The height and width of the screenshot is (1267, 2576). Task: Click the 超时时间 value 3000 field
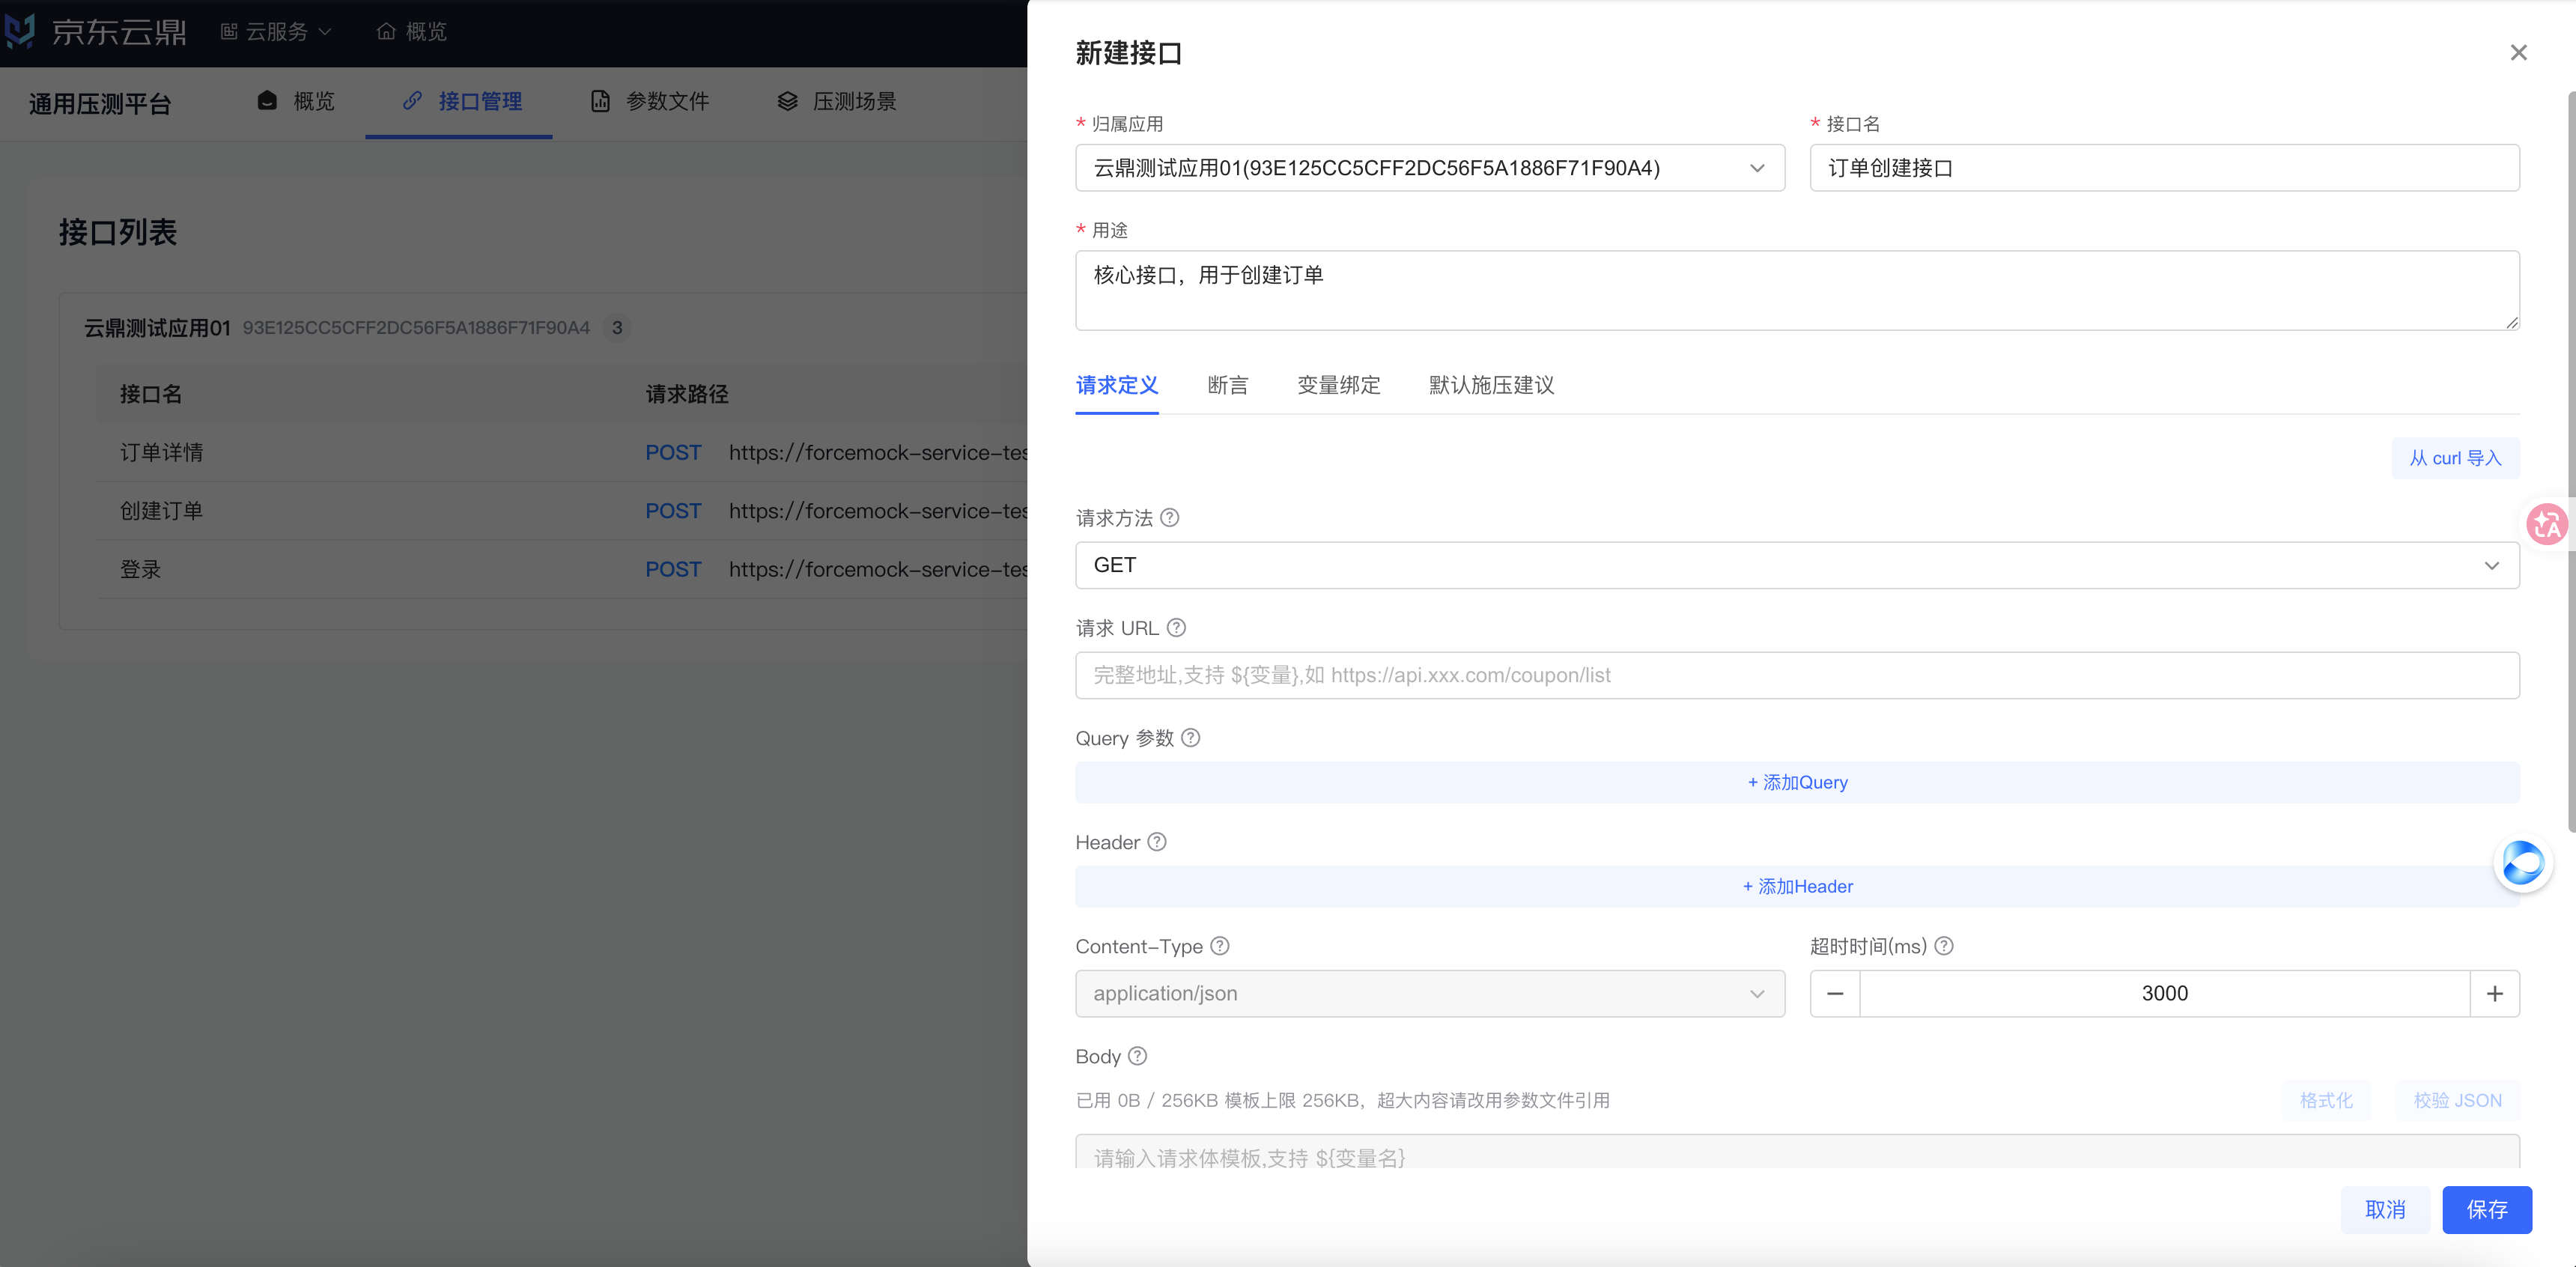(x=2164, y=993)
